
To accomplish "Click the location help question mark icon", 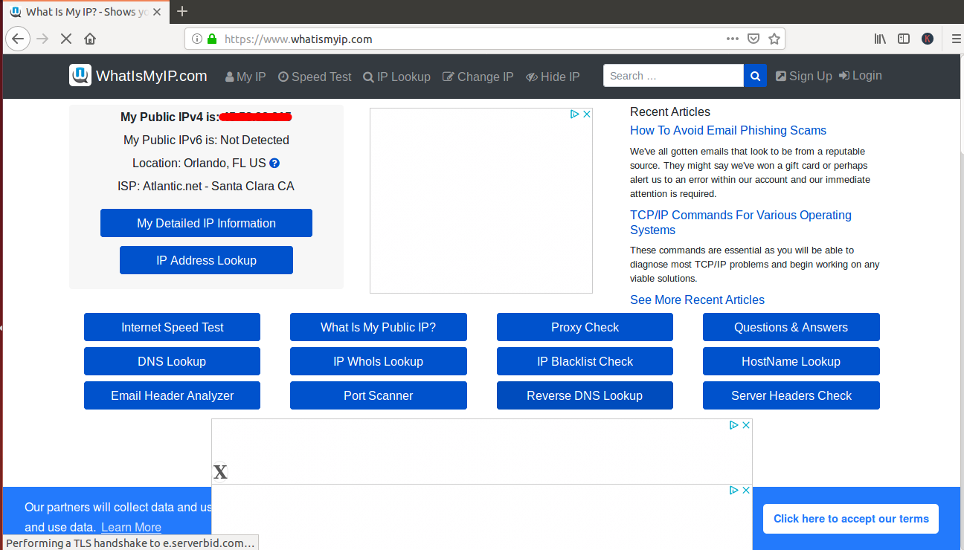I will pyautogui.click(x=275, y=163).
